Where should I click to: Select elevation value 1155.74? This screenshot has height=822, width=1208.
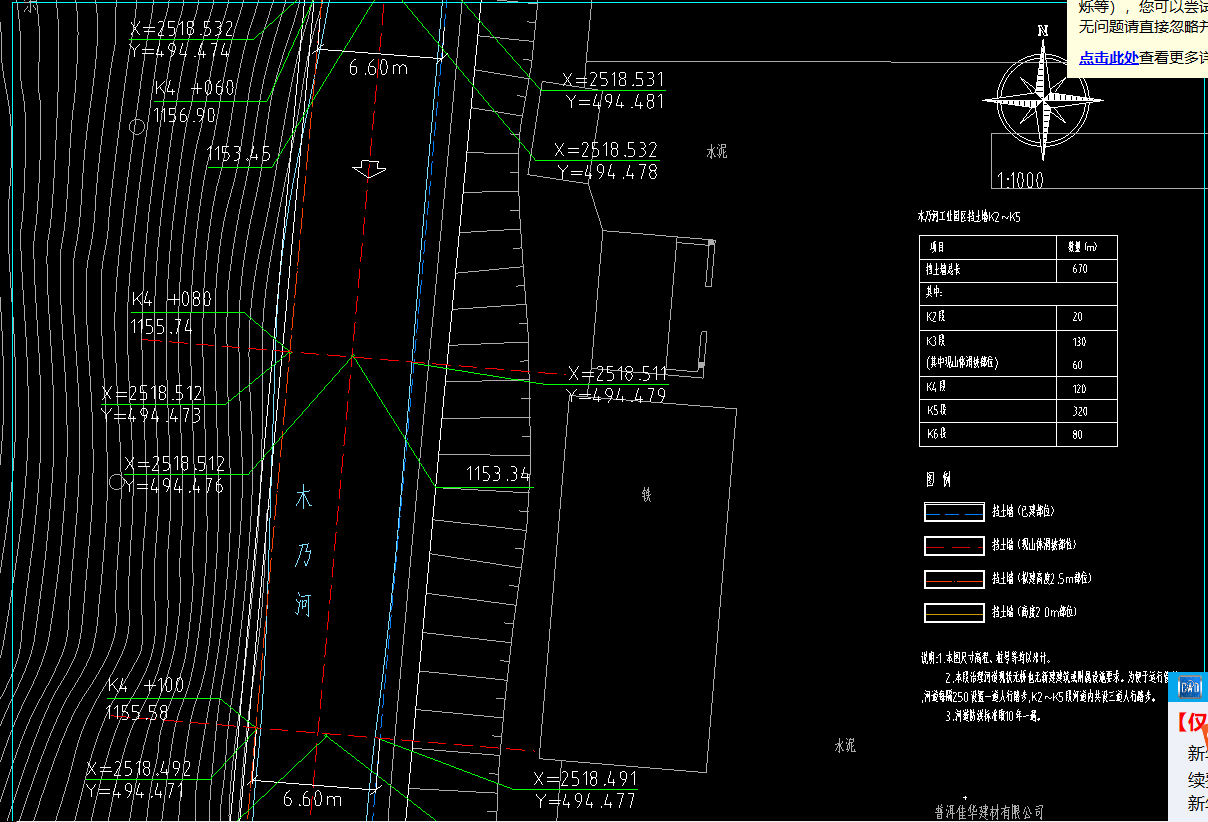(162, 327)
